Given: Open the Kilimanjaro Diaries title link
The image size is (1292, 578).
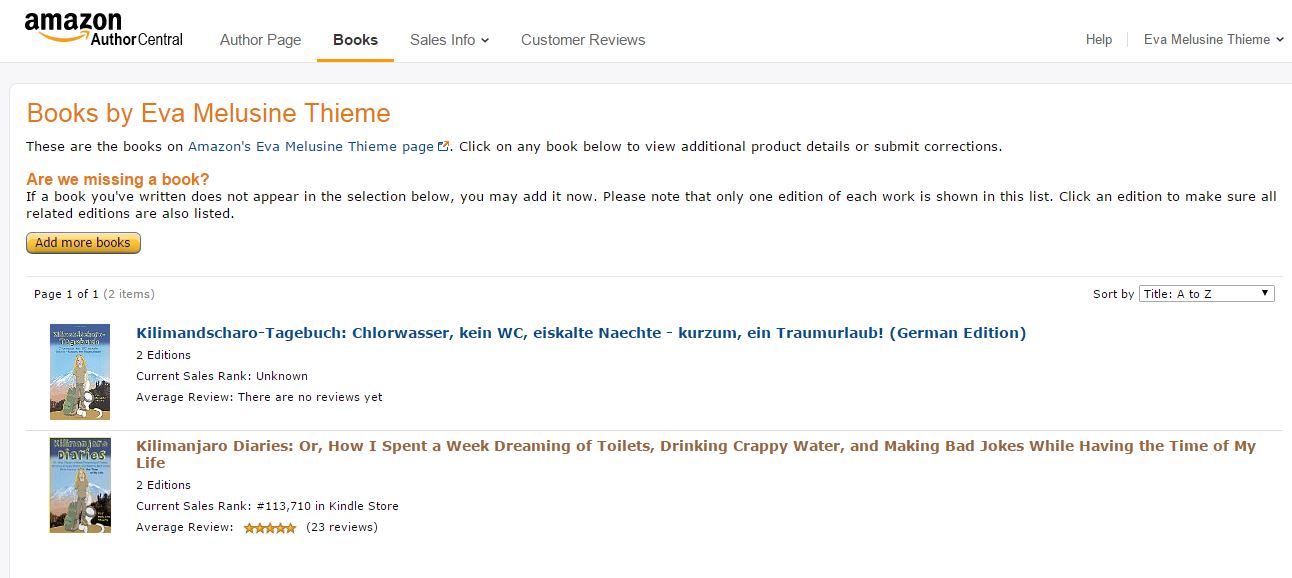Looking at the screenshot, I should [695, 446].
